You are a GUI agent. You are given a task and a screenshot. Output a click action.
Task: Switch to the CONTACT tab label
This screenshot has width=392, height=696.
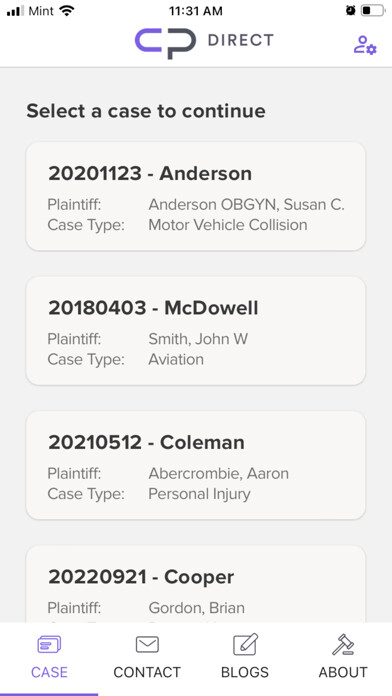pos(147,672)
